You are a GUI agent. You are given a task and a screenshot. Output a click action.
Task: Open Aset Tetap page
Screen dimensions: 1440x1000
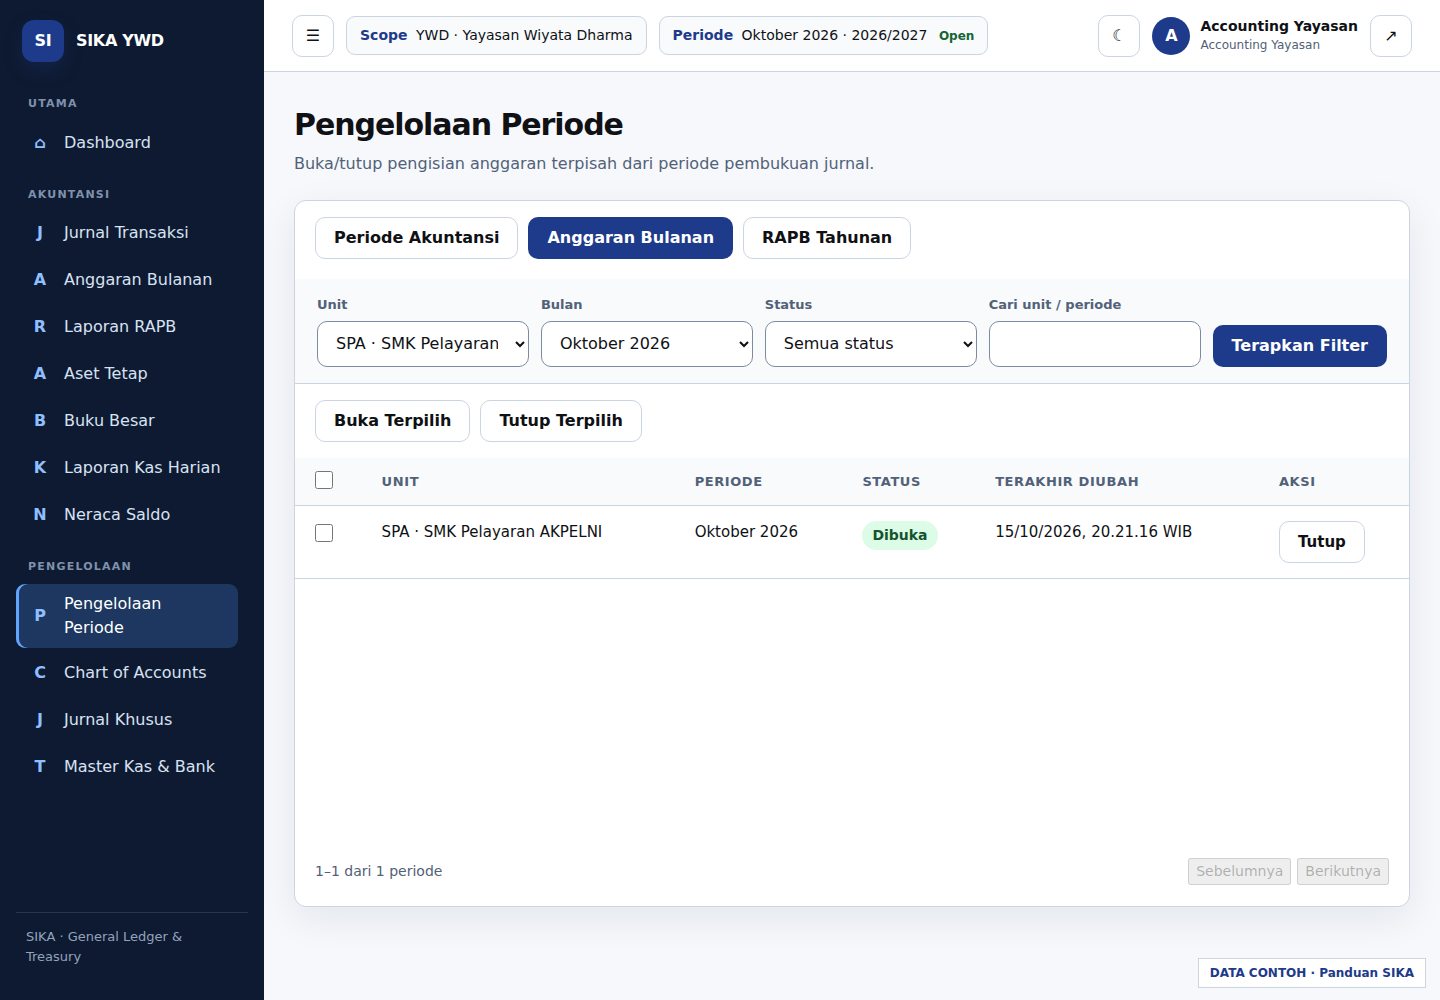(x=127, y=373)
